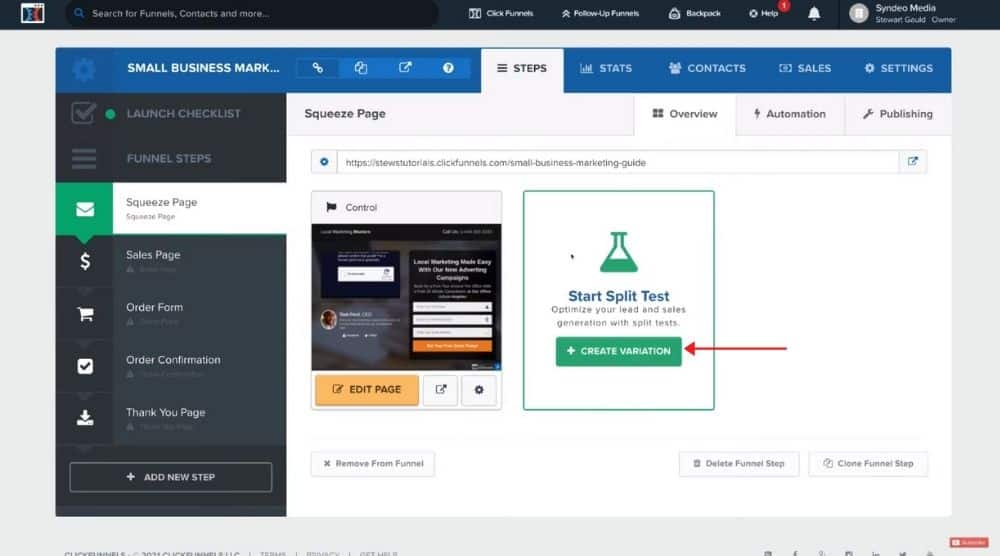Viewport: 1000px width, 556px height.
Task: Open the Syndeo Media account menu
Action: coord(902,13)
